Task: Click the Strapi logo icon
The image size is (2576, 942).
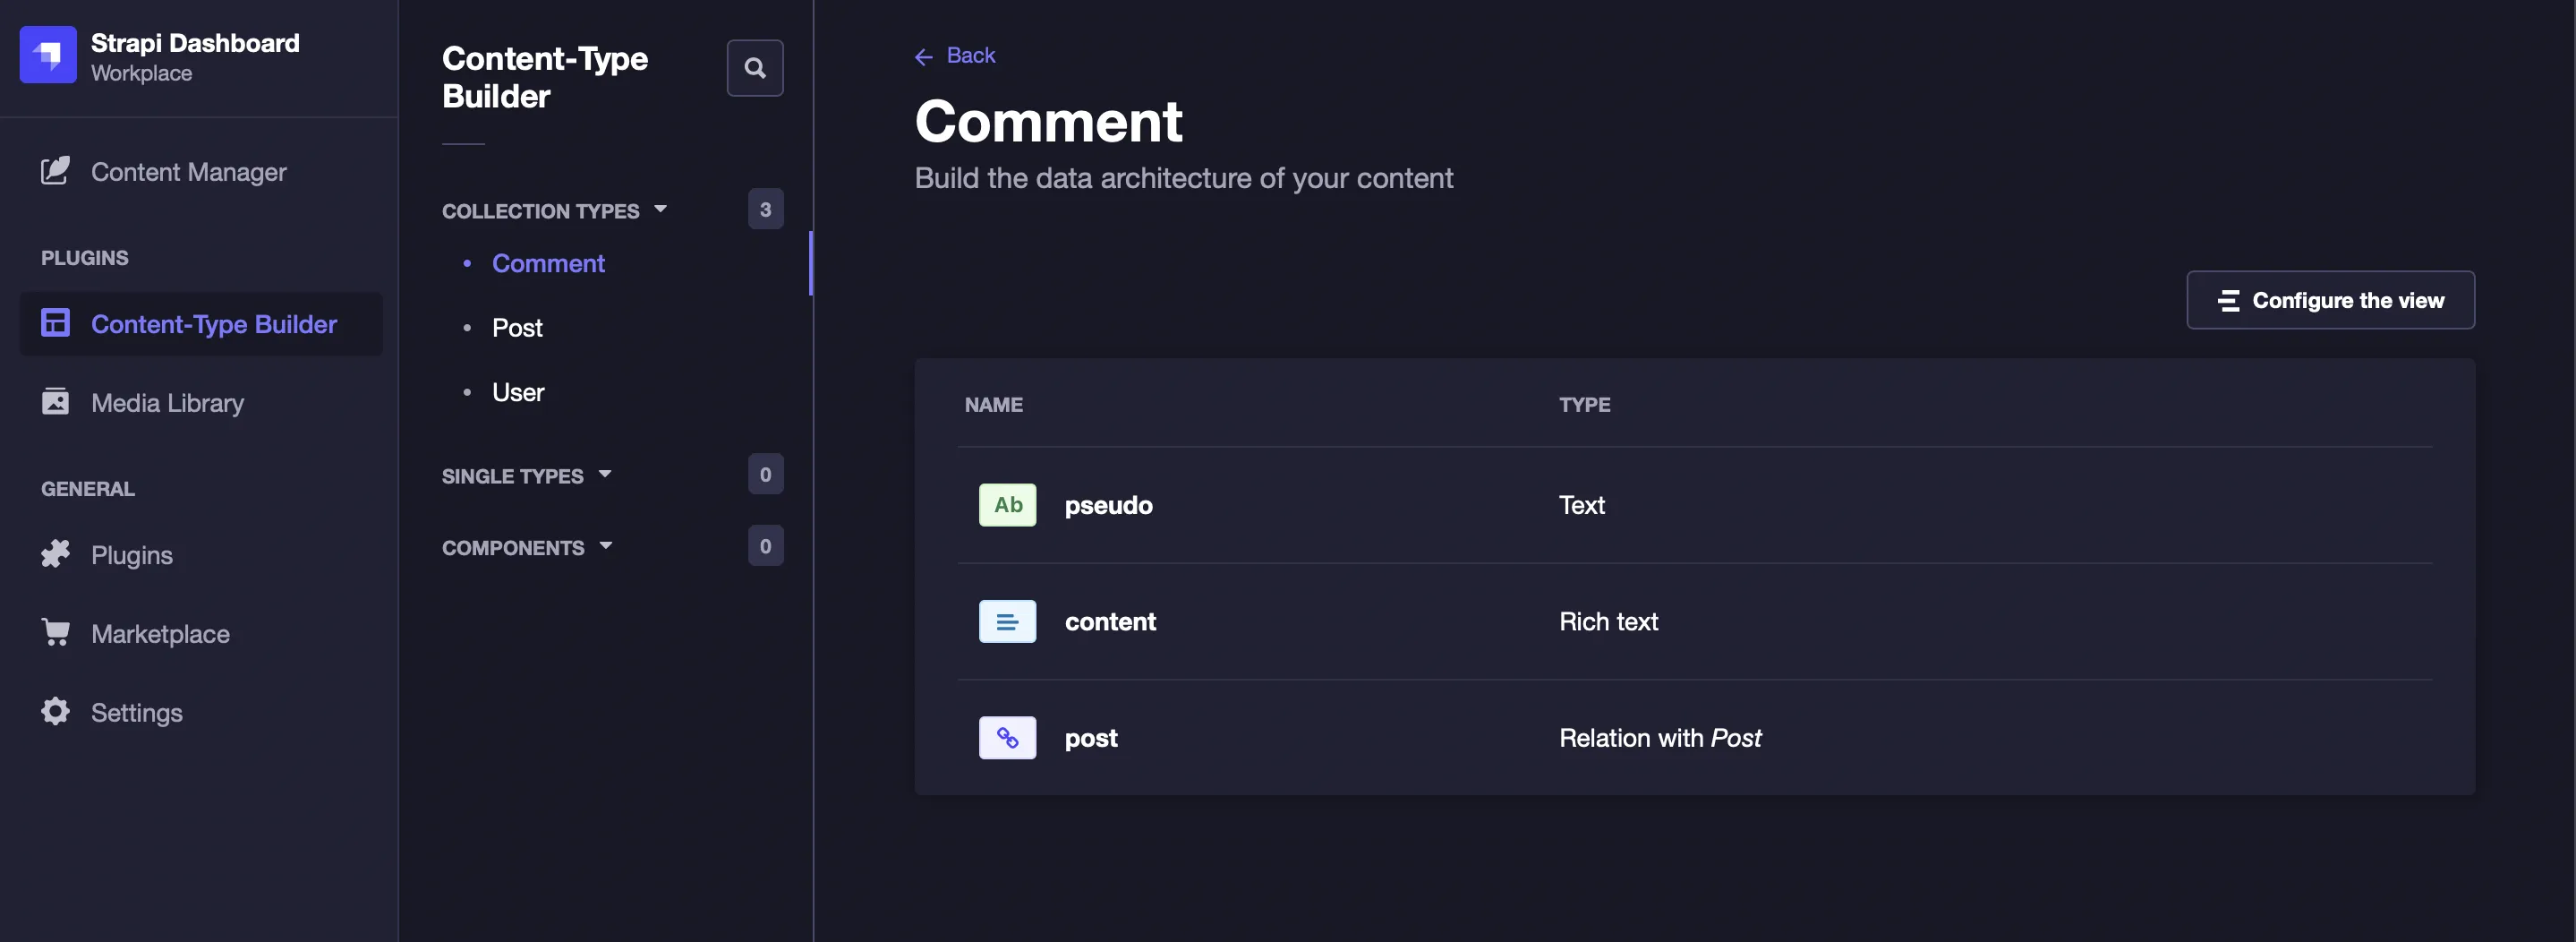Action: point(48,55)
